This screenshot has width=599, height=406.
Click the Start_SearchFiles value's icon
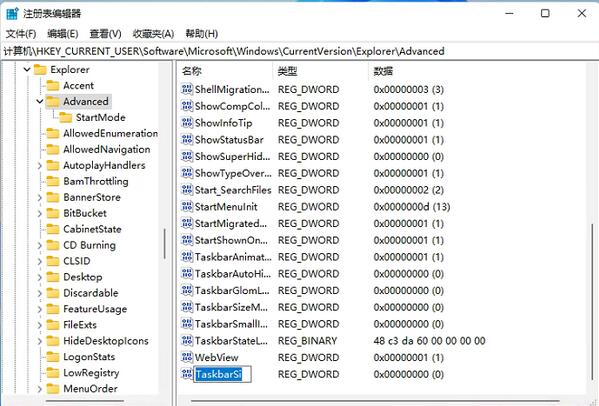tap(187, 190)
